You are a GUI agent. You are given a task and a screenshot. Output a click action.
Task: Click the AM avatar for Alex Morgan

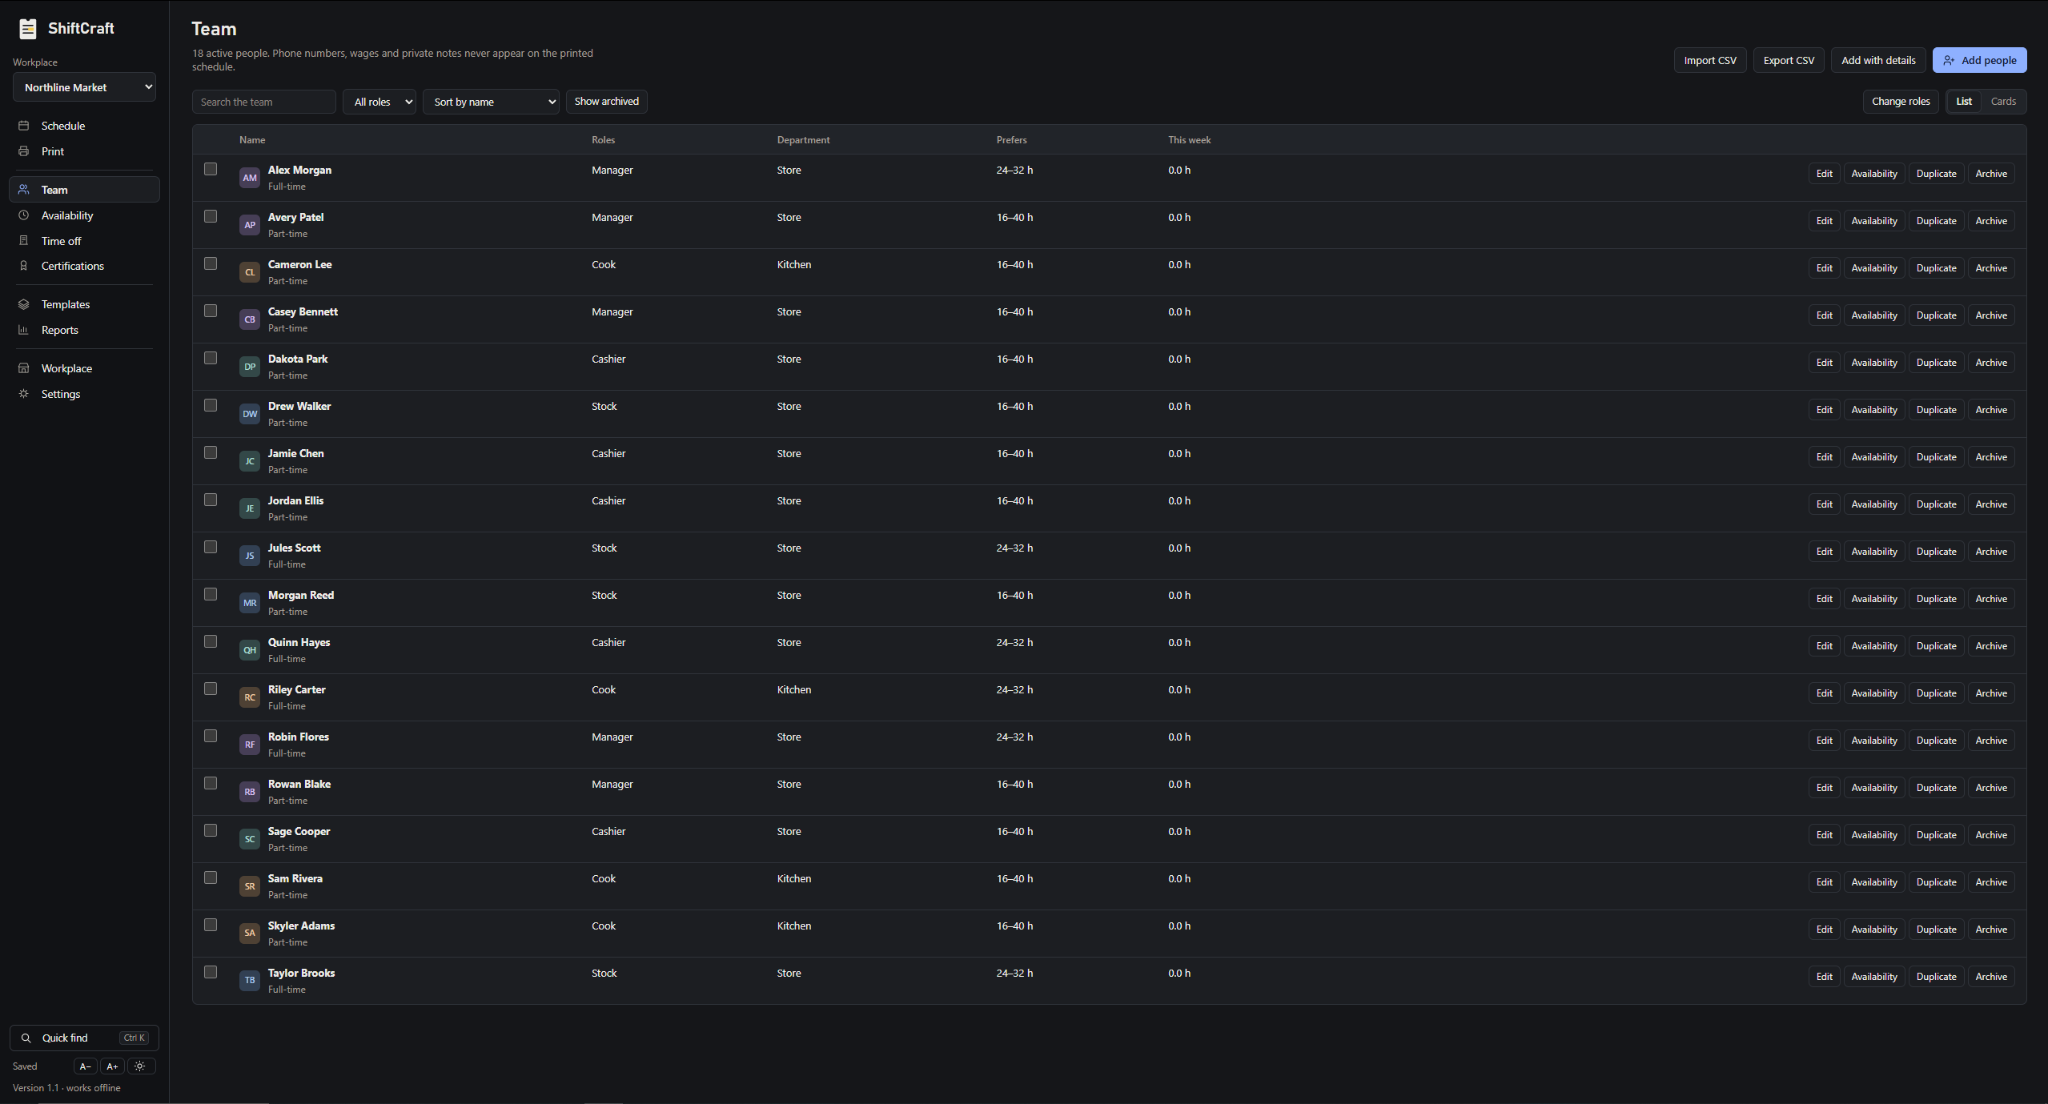(250, 178)
